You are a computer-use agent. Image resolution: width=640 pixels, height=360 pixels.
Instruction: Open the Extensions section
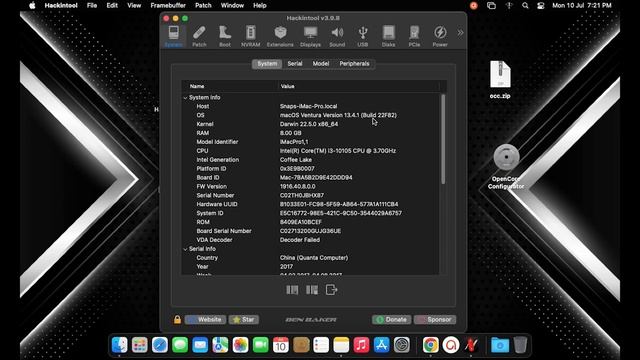[x=280, y=36]
